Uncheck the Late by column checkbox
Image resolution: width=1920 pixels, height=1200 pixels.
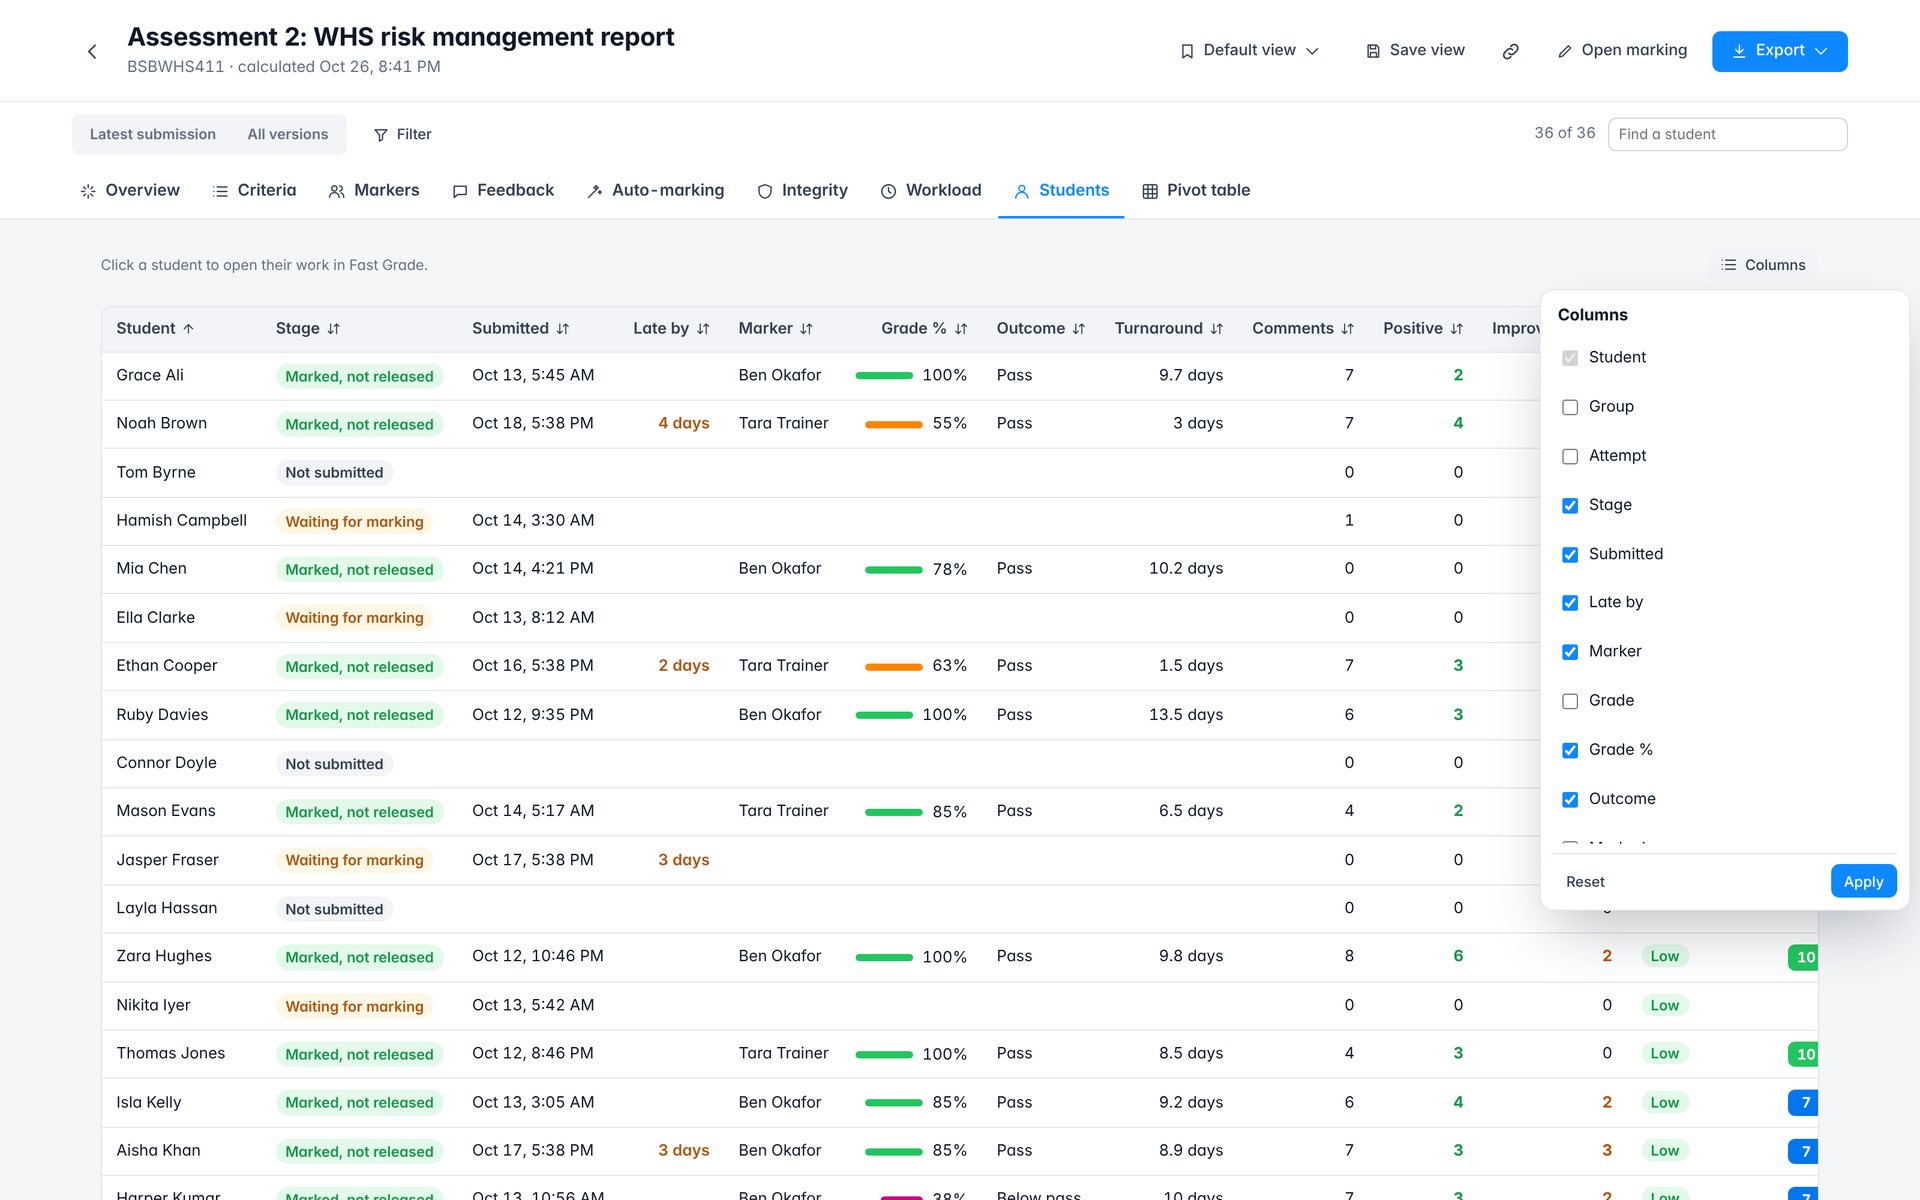[x=1570, y=603]
